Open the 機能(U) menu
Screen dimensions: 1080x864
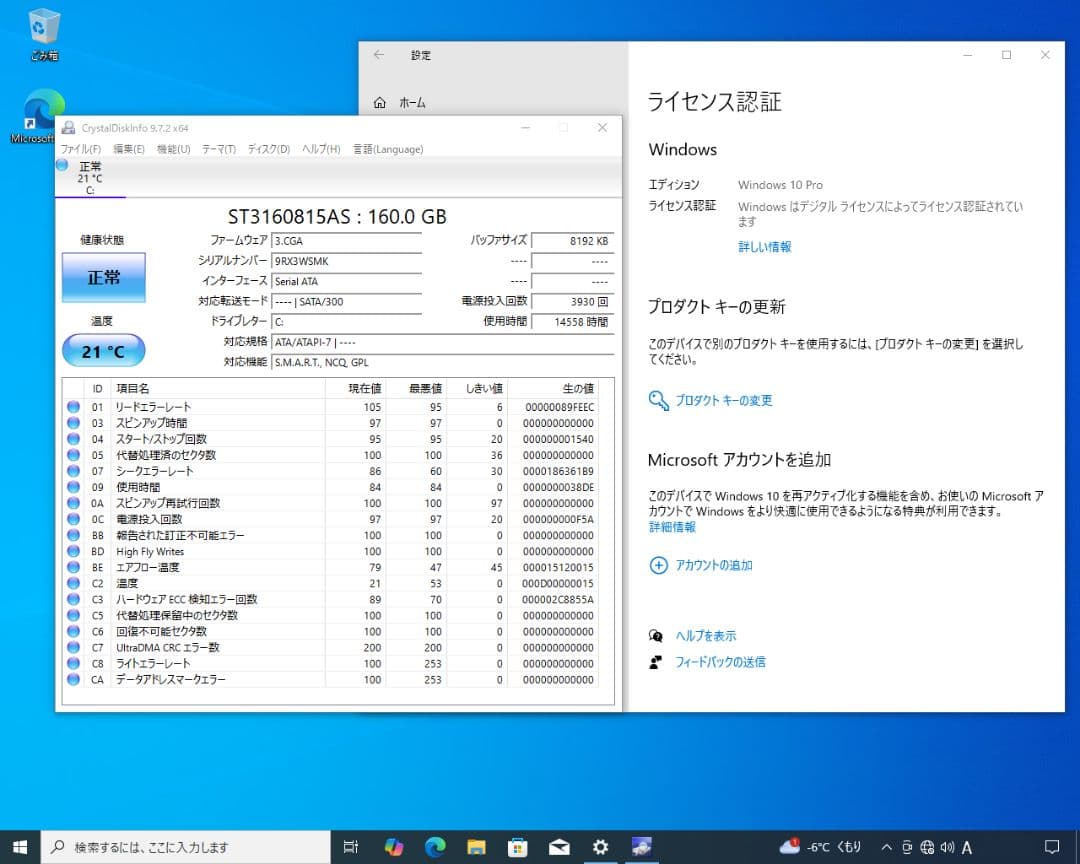pyautogui.click(x=173, y=149)
